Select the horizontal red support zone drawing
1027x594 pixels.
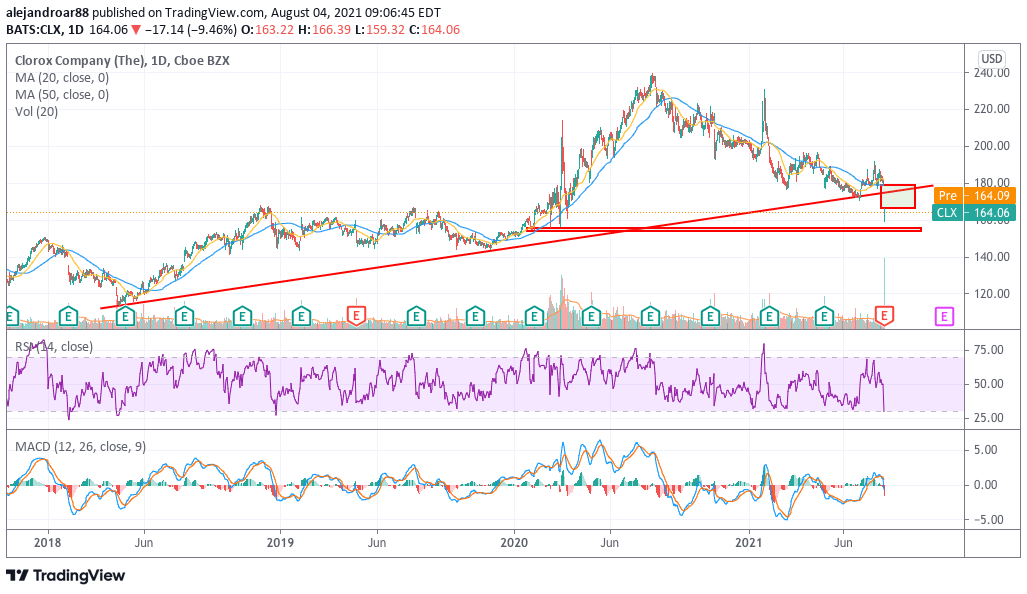pos(724,229)
